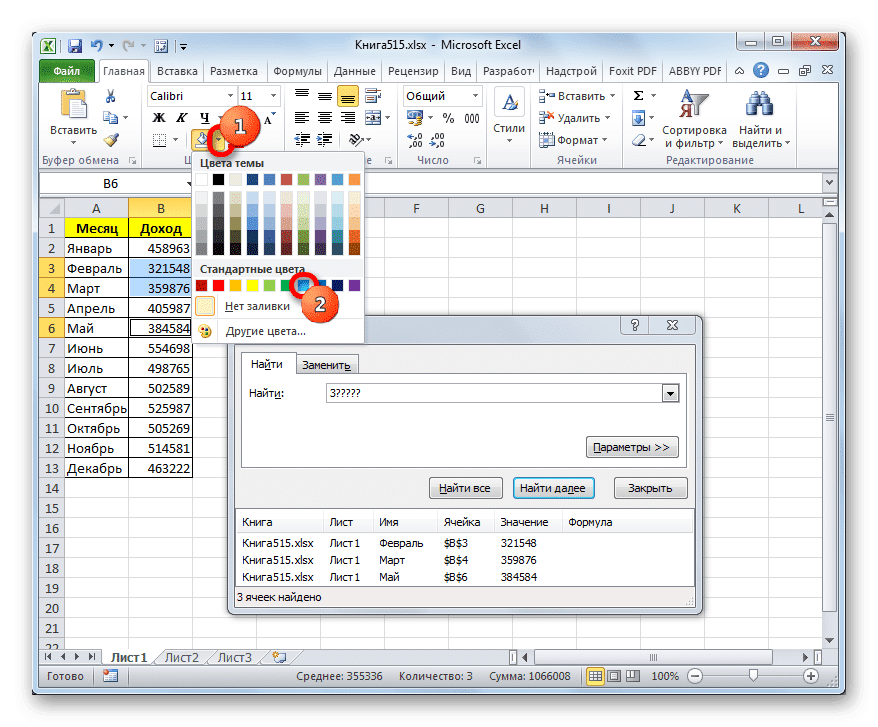Align text to top of cell
The width and height of the screenshot is (878, 727).
point(302,96)
